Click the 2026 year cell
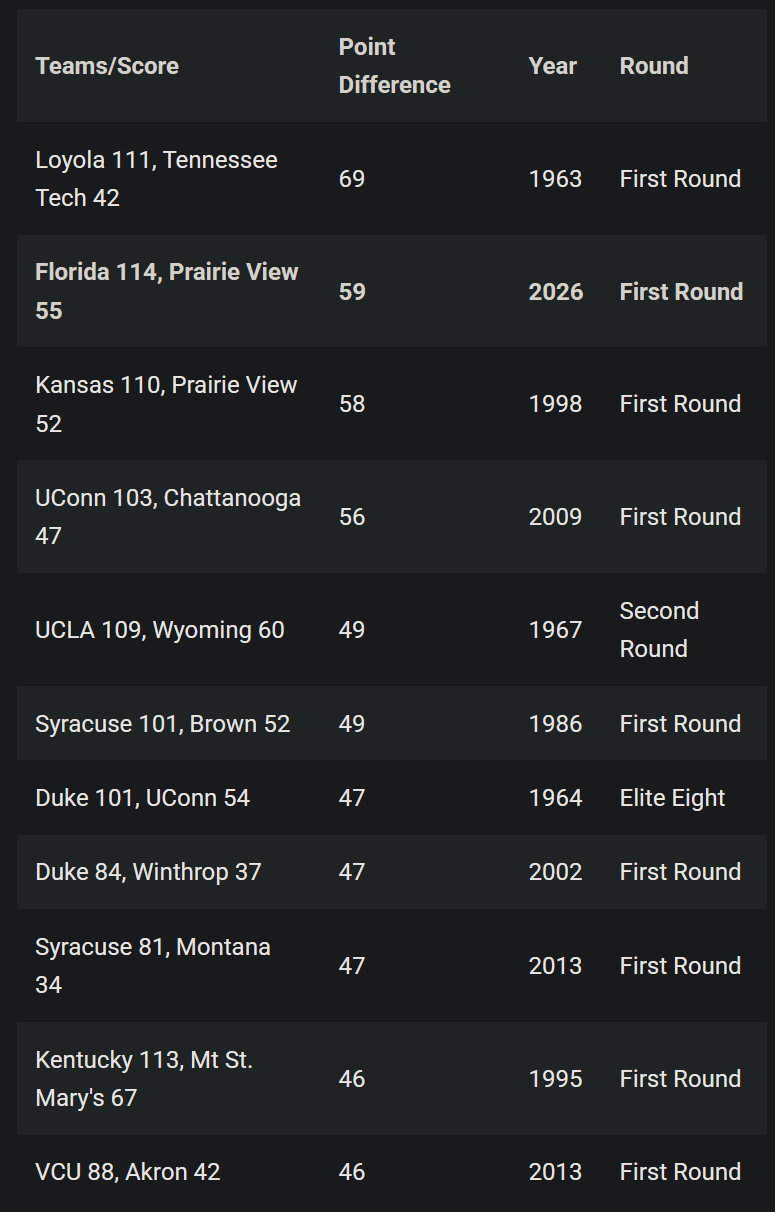Viewport: 775px width, 1212px height. click(556, 292)
